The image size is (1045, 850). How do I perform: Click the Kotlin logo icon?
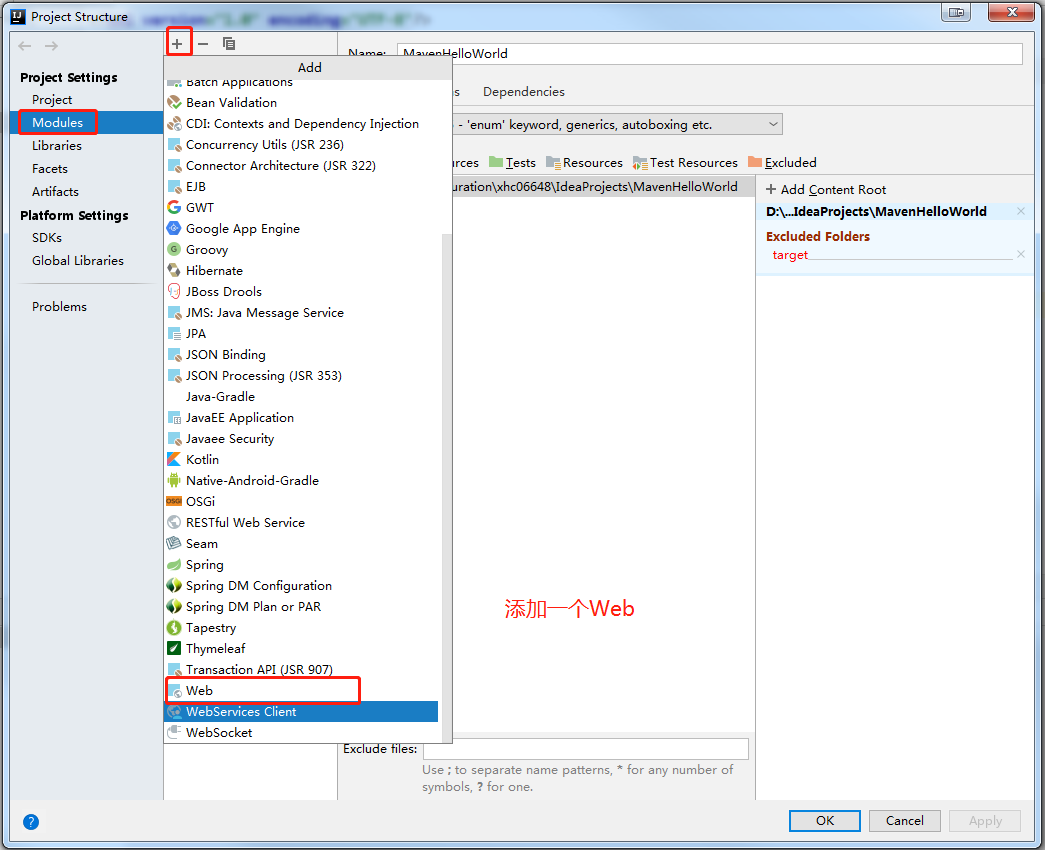point(174,459)
